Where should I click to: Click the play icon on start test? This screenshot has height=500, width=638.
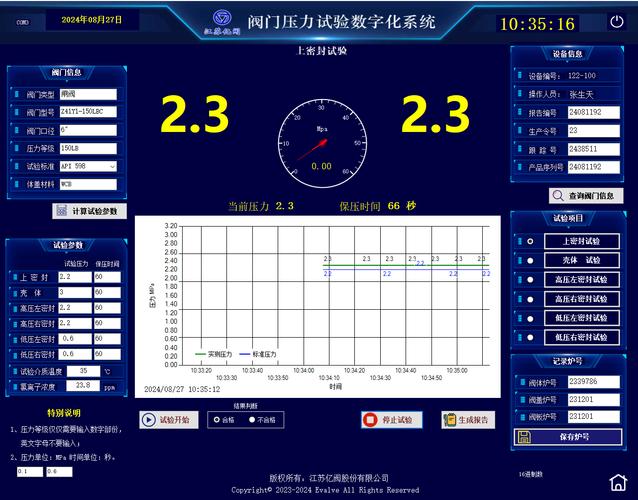tap(149, 419)
